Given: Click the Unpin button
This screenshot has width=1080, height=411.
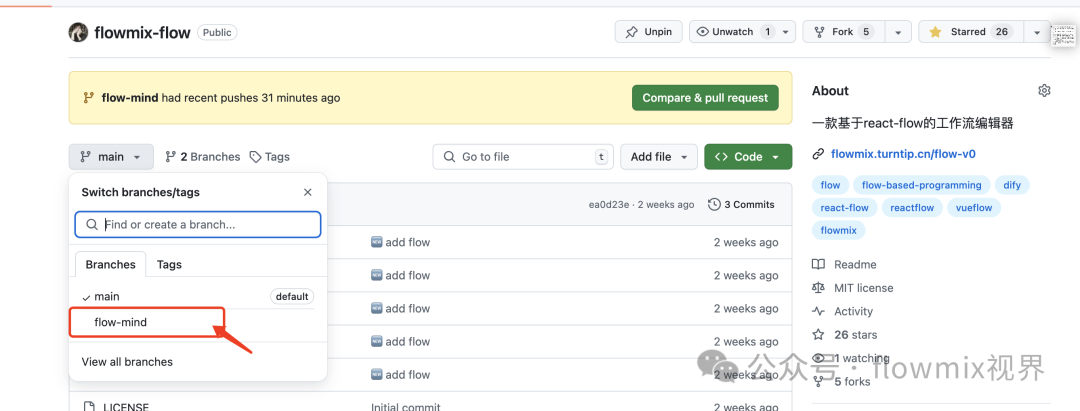Looking at the screenshot, I should tap(649, 32).
